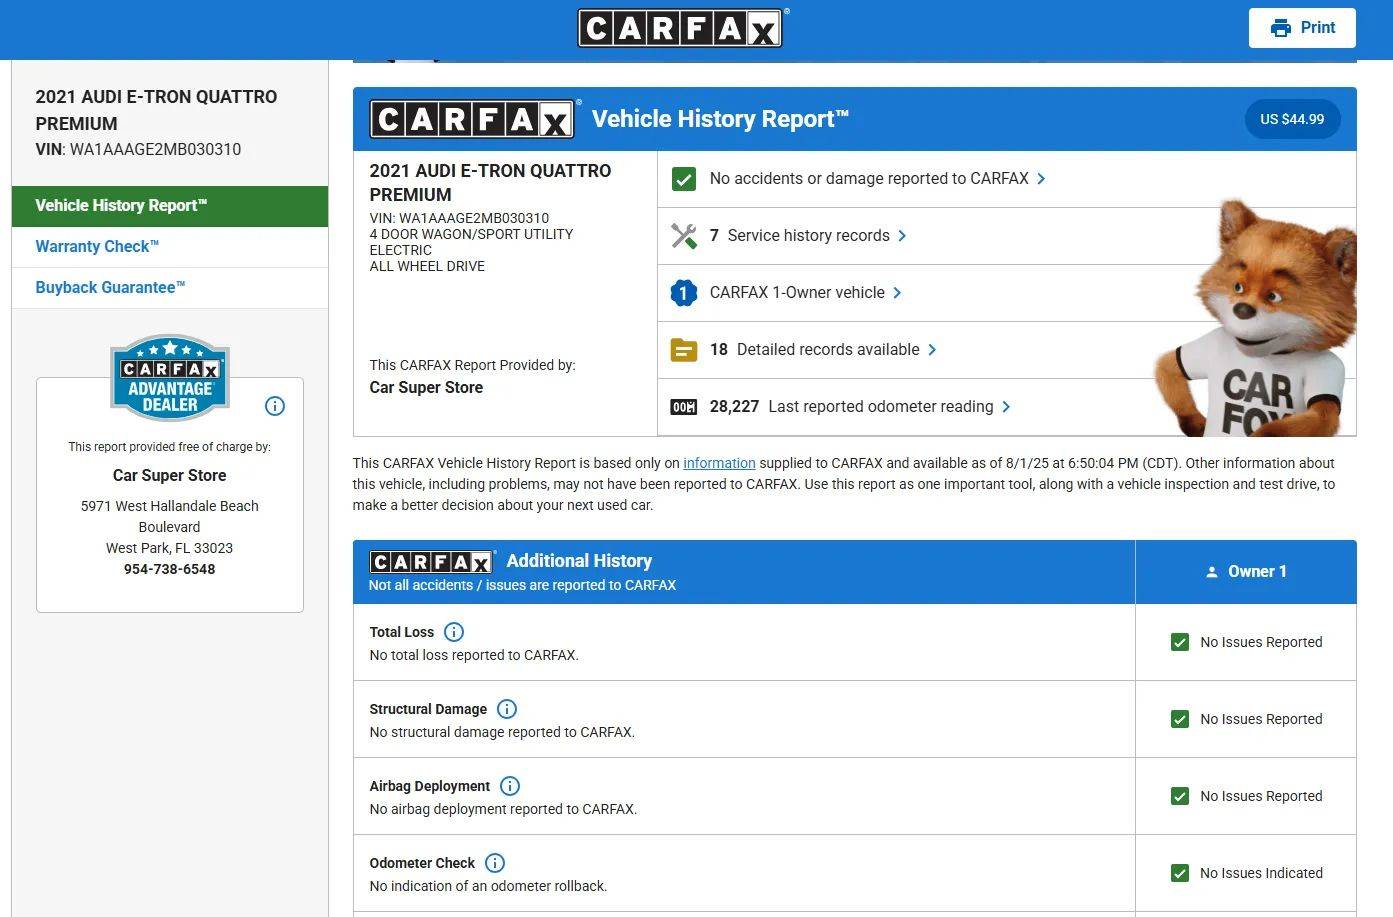Click the Total Loss No Issues Reported checkmark

tap(1180, 642)
